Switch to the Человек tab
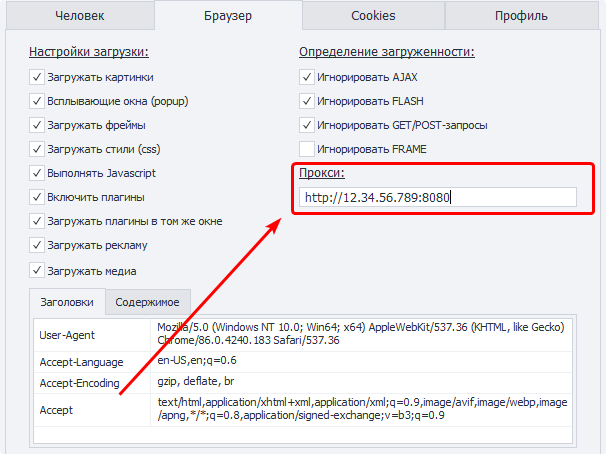Screen dimensions: 606x454 (77, 16)
